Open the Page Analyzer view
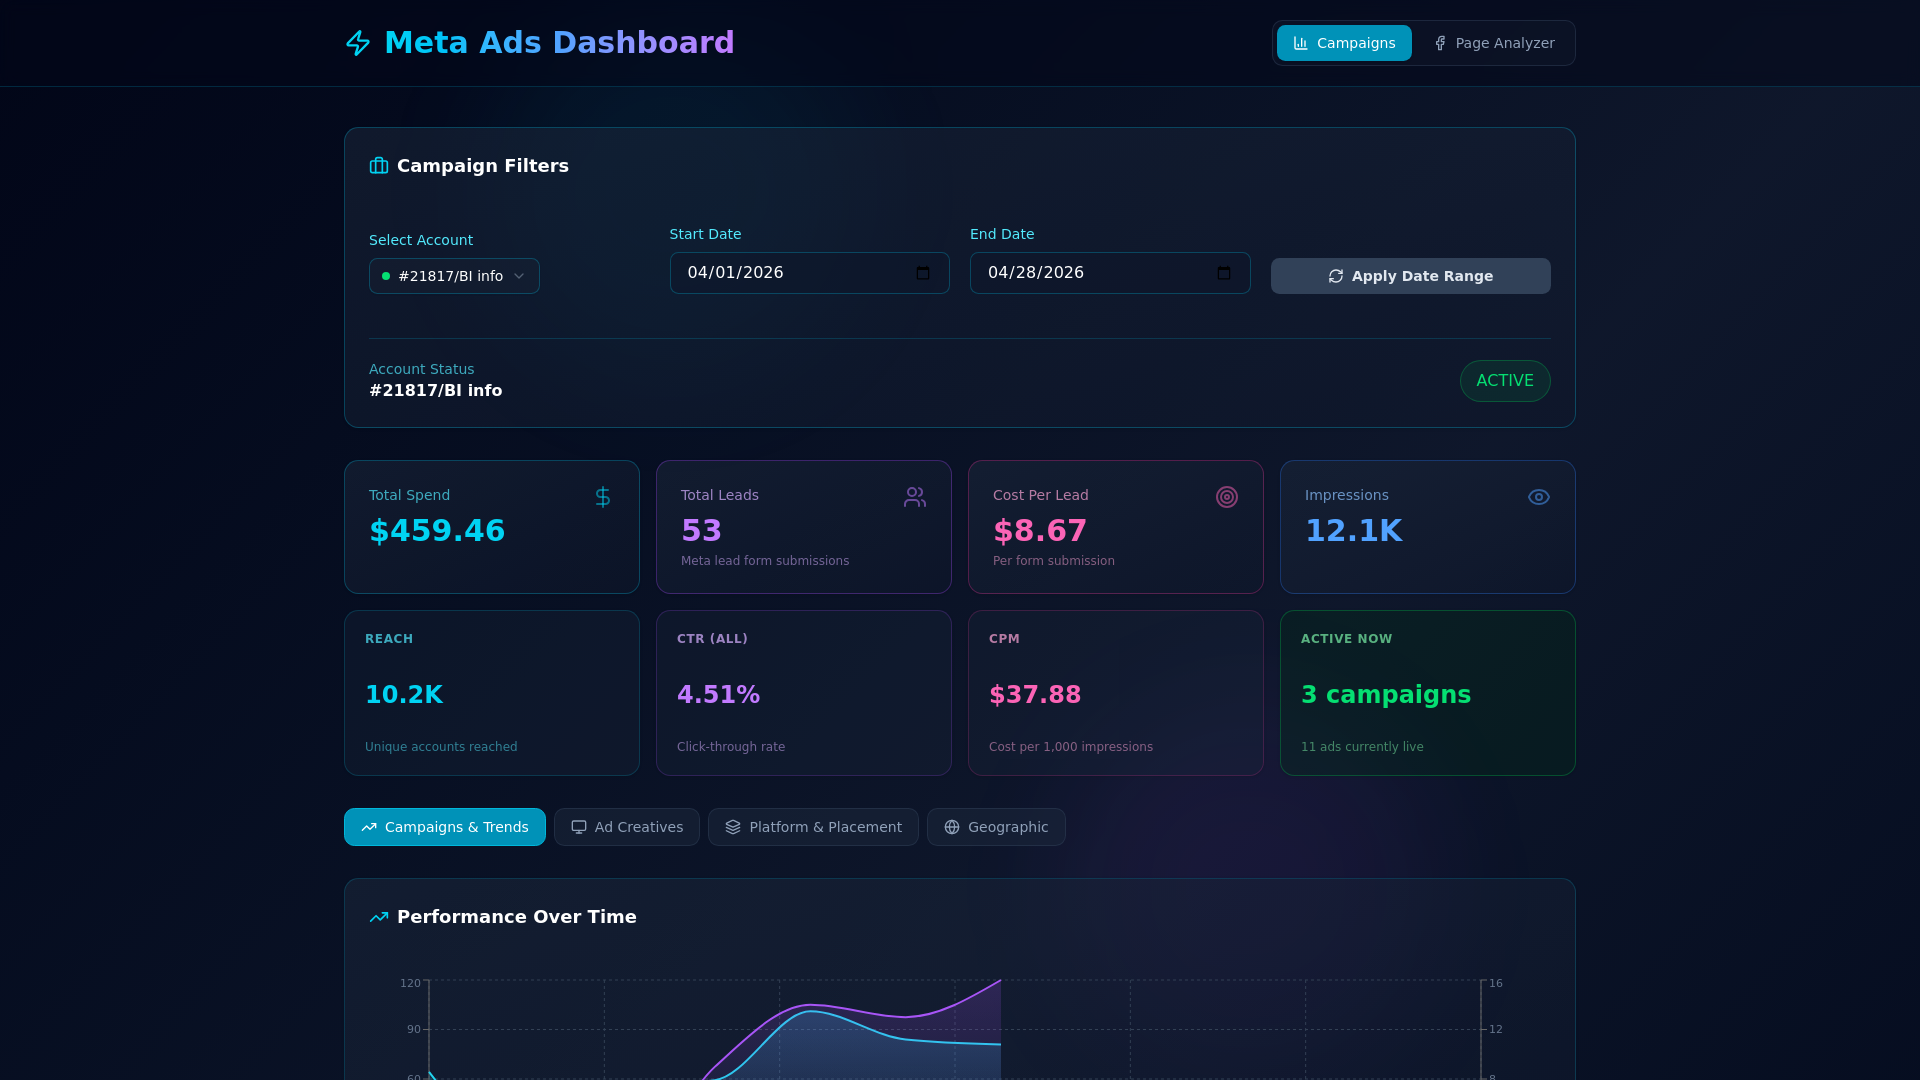The height and width of the screenshot is (1080, 1920). point(1494,43)
